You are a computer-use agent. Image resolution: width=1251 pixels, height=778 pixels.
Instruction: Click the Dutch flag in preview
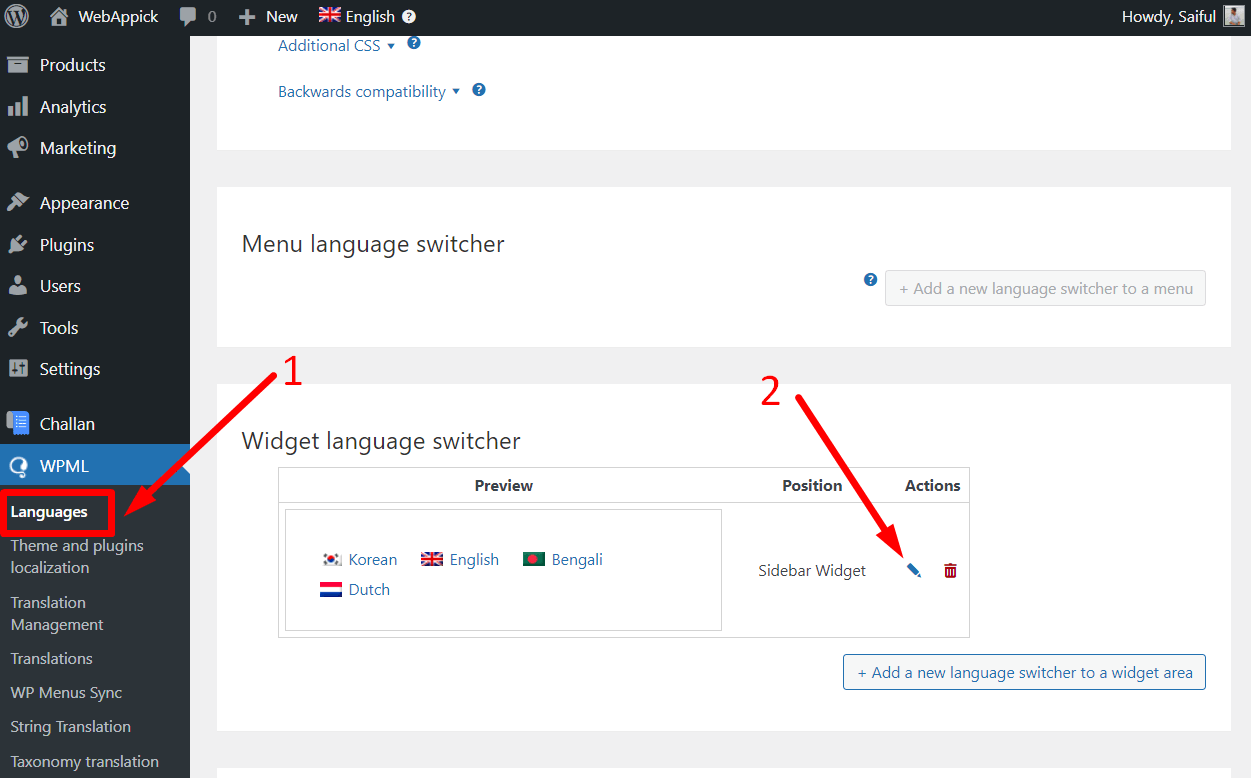(x=331, y=589)
